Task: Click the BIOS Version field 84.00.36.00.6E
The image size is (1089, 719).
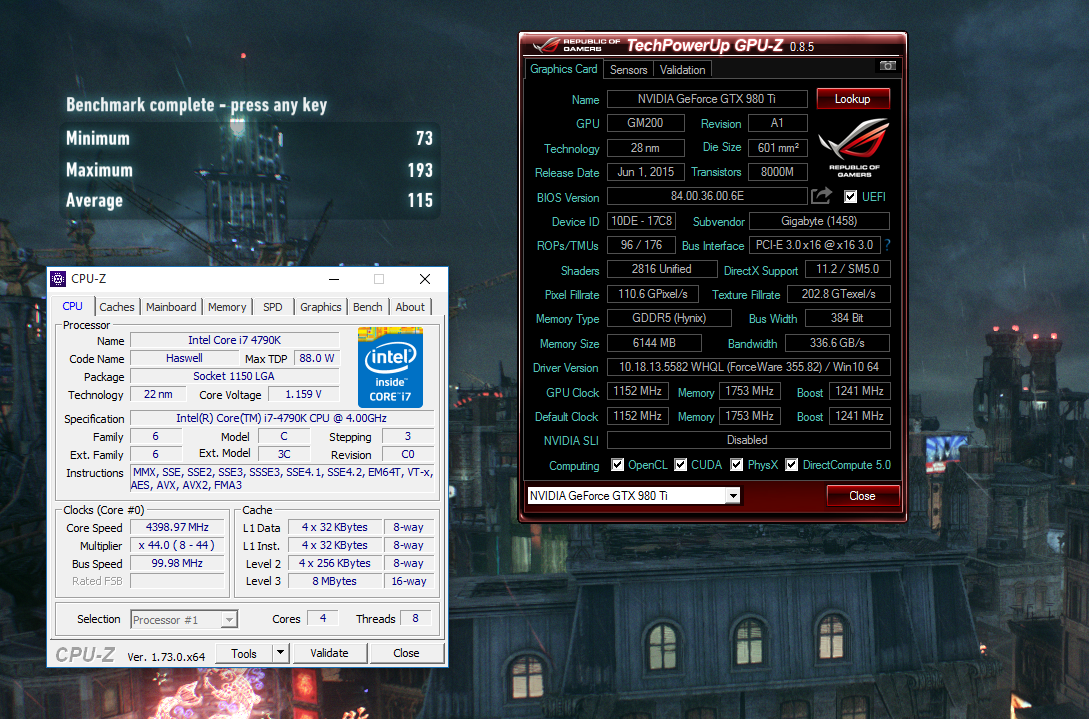Action: pos(707,196)
